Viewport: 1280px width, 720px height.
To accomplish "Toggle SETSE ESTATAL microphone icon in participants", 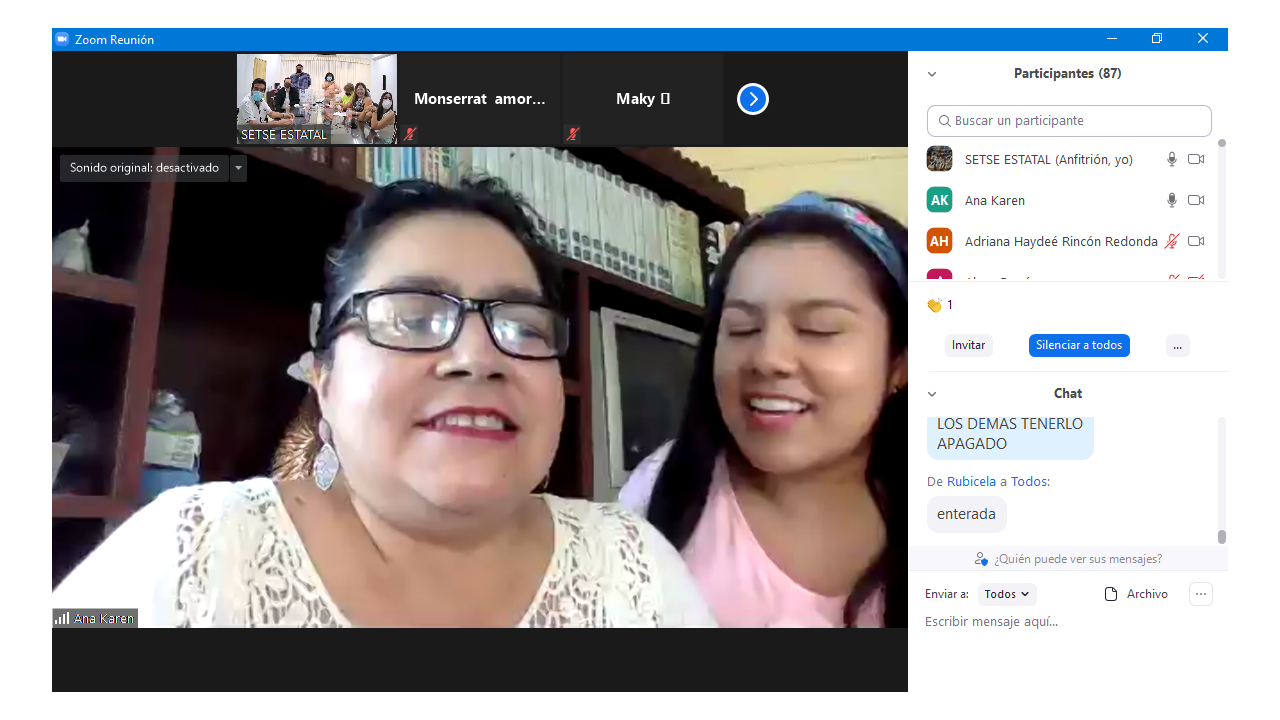I will coord(1172,159).
